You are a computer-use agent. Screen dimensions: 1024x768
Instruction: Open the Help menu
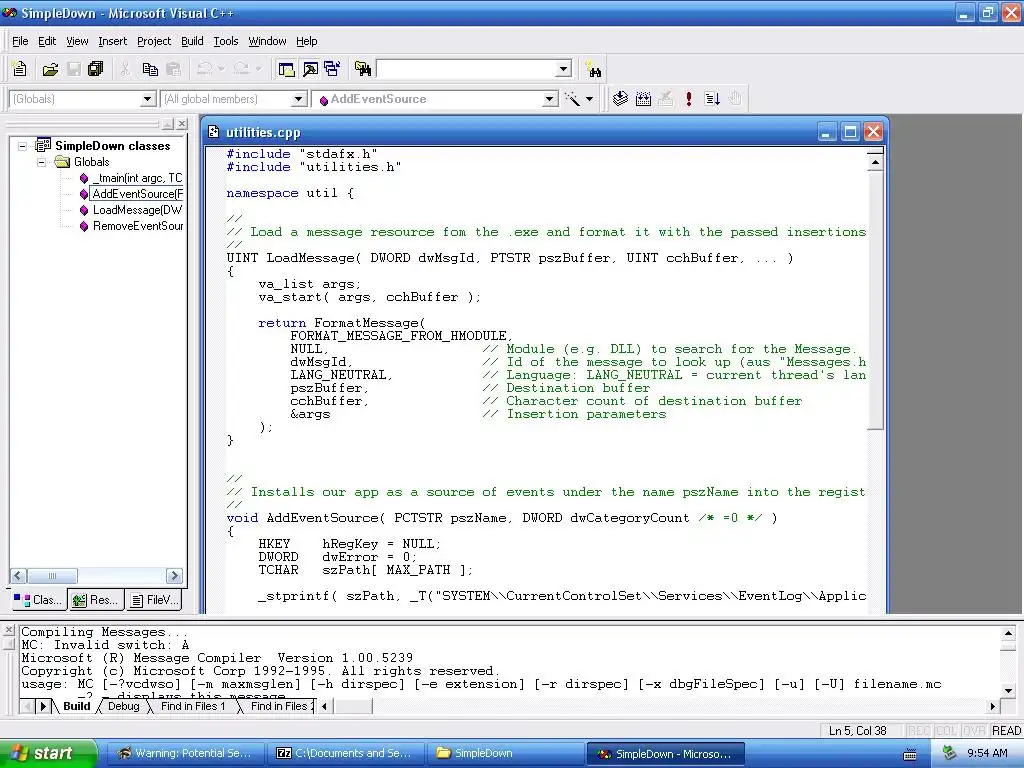(306, 41)
